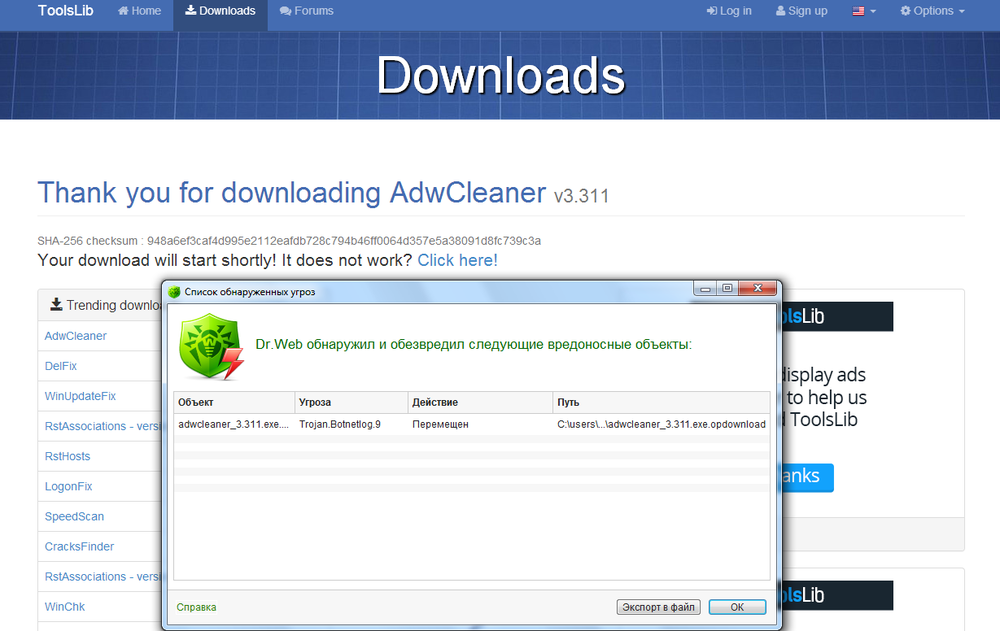Screen dimensions: 1000x631
Task: Select the adwcleaner_3.311.exe threat row
Action: coord(472,424)
